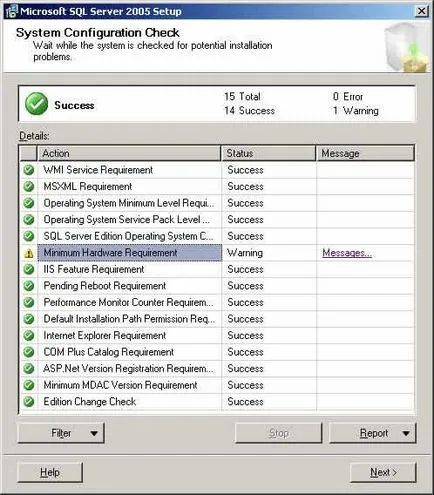Click the Filter button label
The width and height of the screenshot is (434, 495).
point(61,433)
